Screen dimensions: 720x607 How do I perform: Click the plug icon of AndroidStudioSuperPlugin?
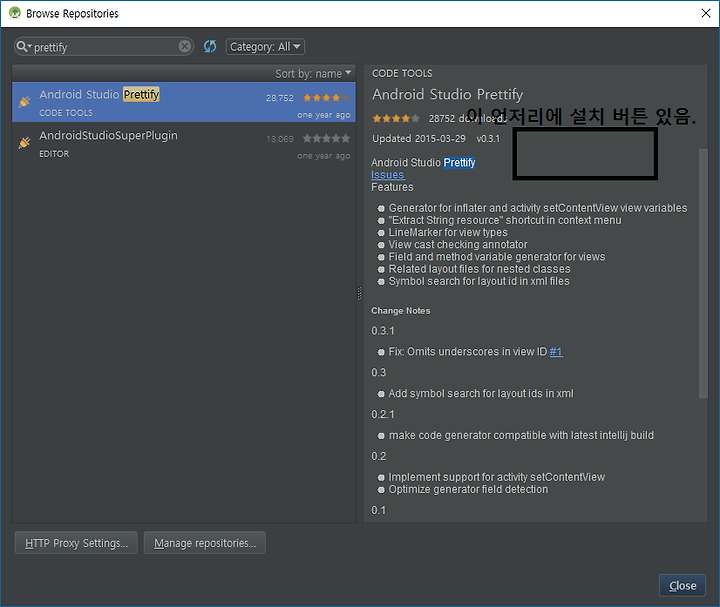pos(24,143)
